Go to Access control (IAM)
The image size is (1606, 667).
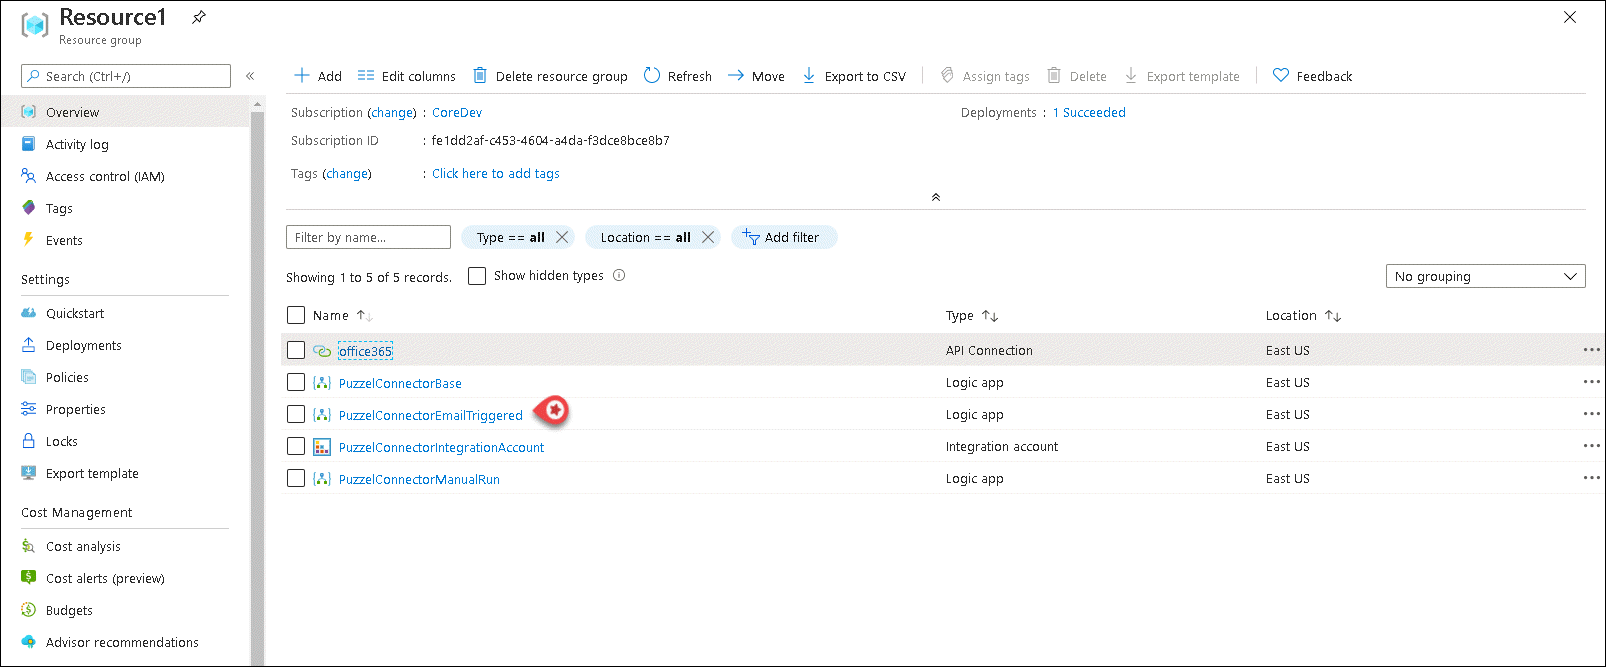105,176
